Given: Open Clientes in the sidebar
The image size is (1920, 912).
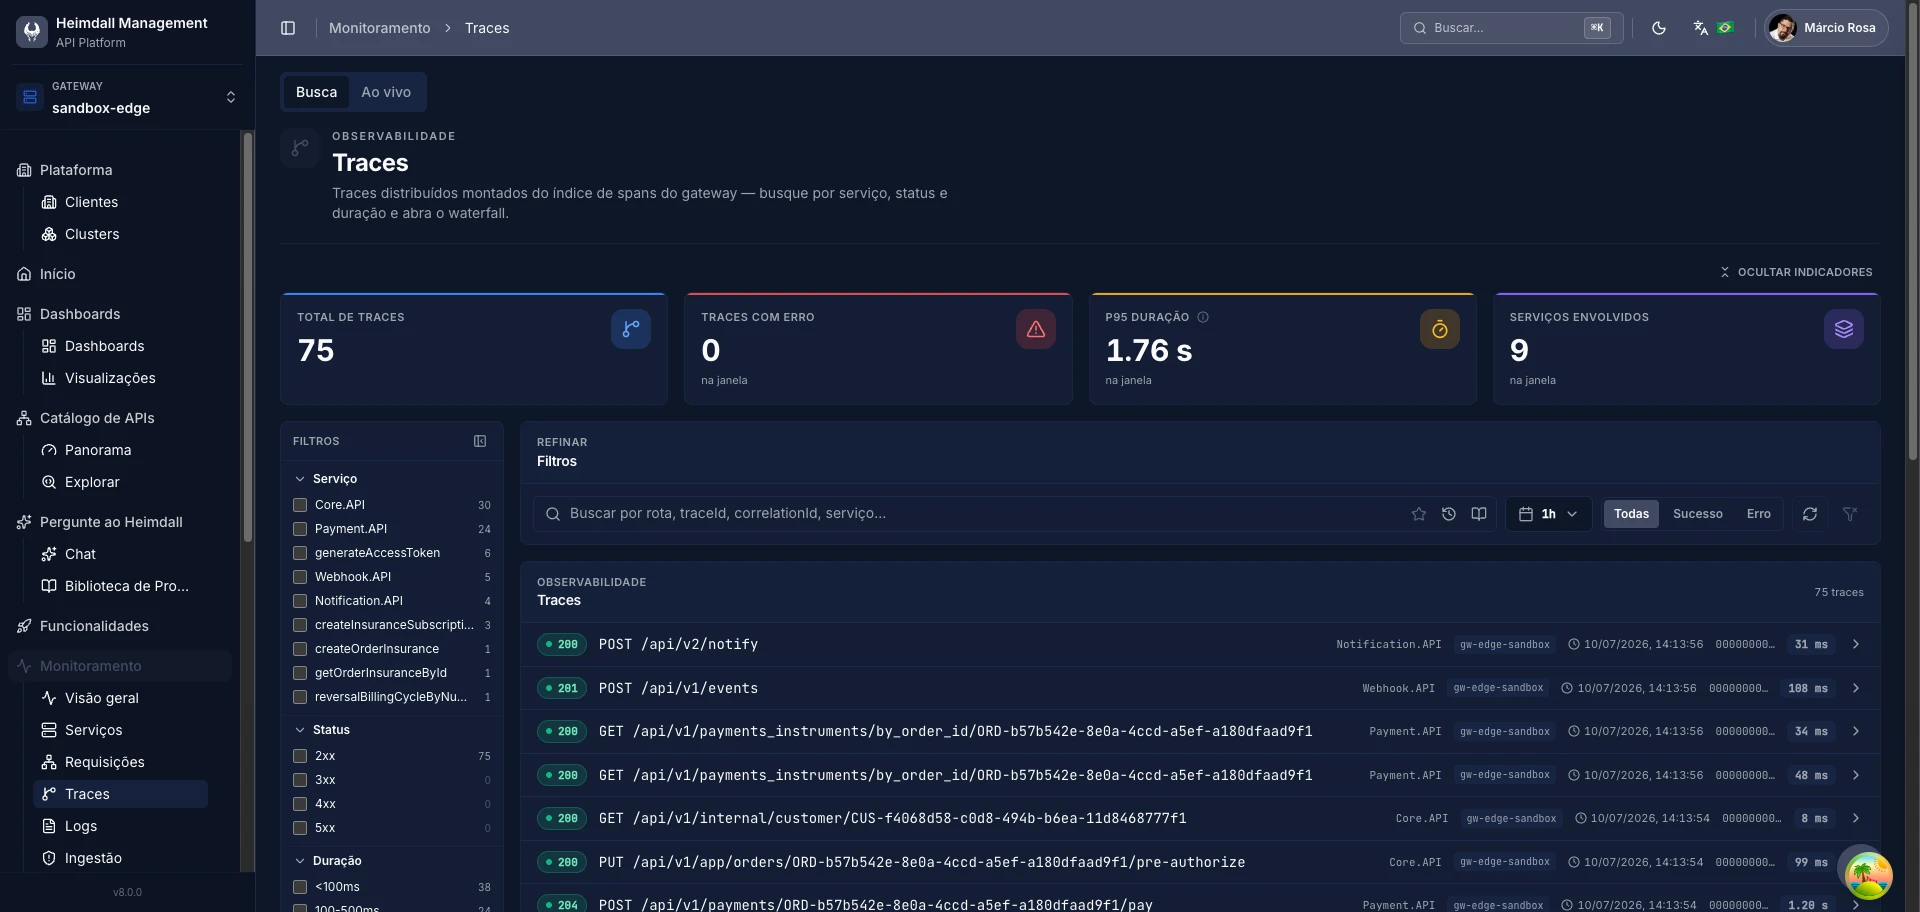Looking at the screenshot, I should pyautogui.click(x=91, y=202).
